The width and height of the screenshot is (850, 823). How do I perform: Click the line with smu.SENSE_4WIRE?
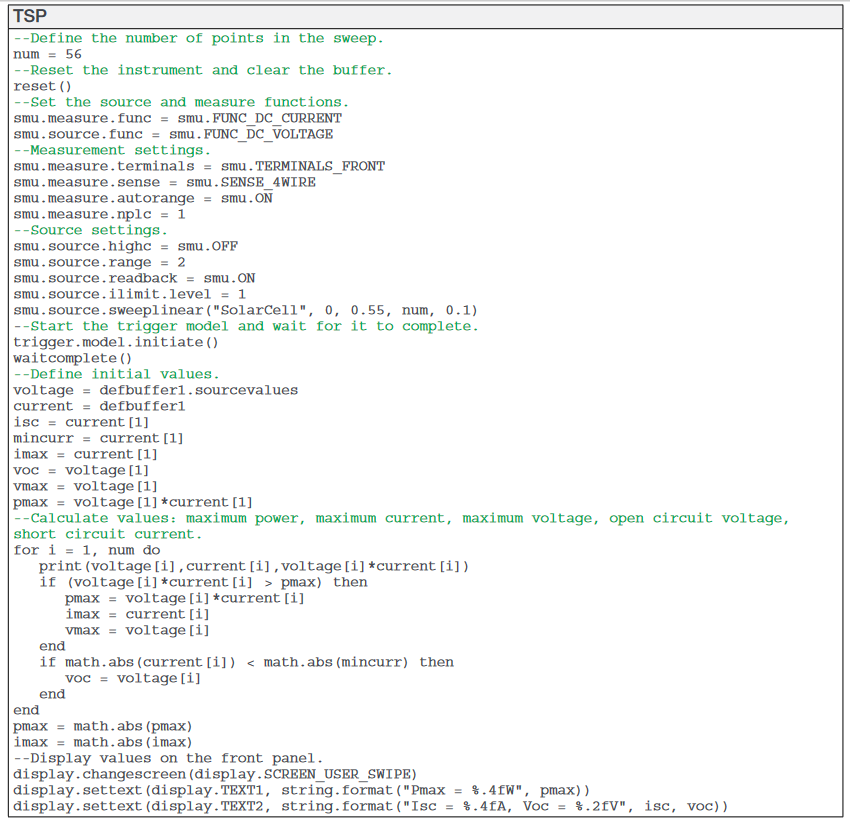coord(164,182)
